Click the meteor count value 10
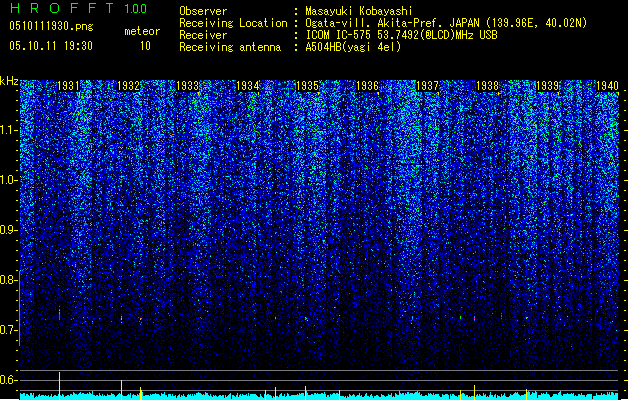This screenshot has width=629, height=400. pos(145,46)
